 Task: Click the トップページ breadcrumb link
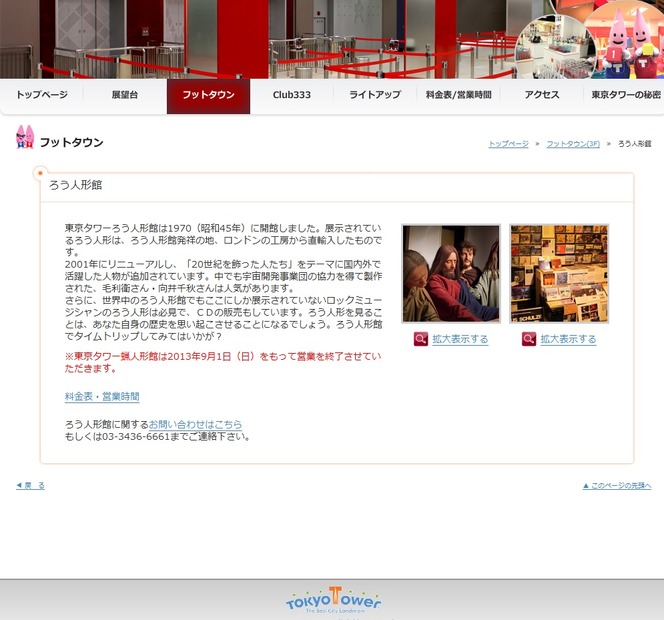coord(509,144)
